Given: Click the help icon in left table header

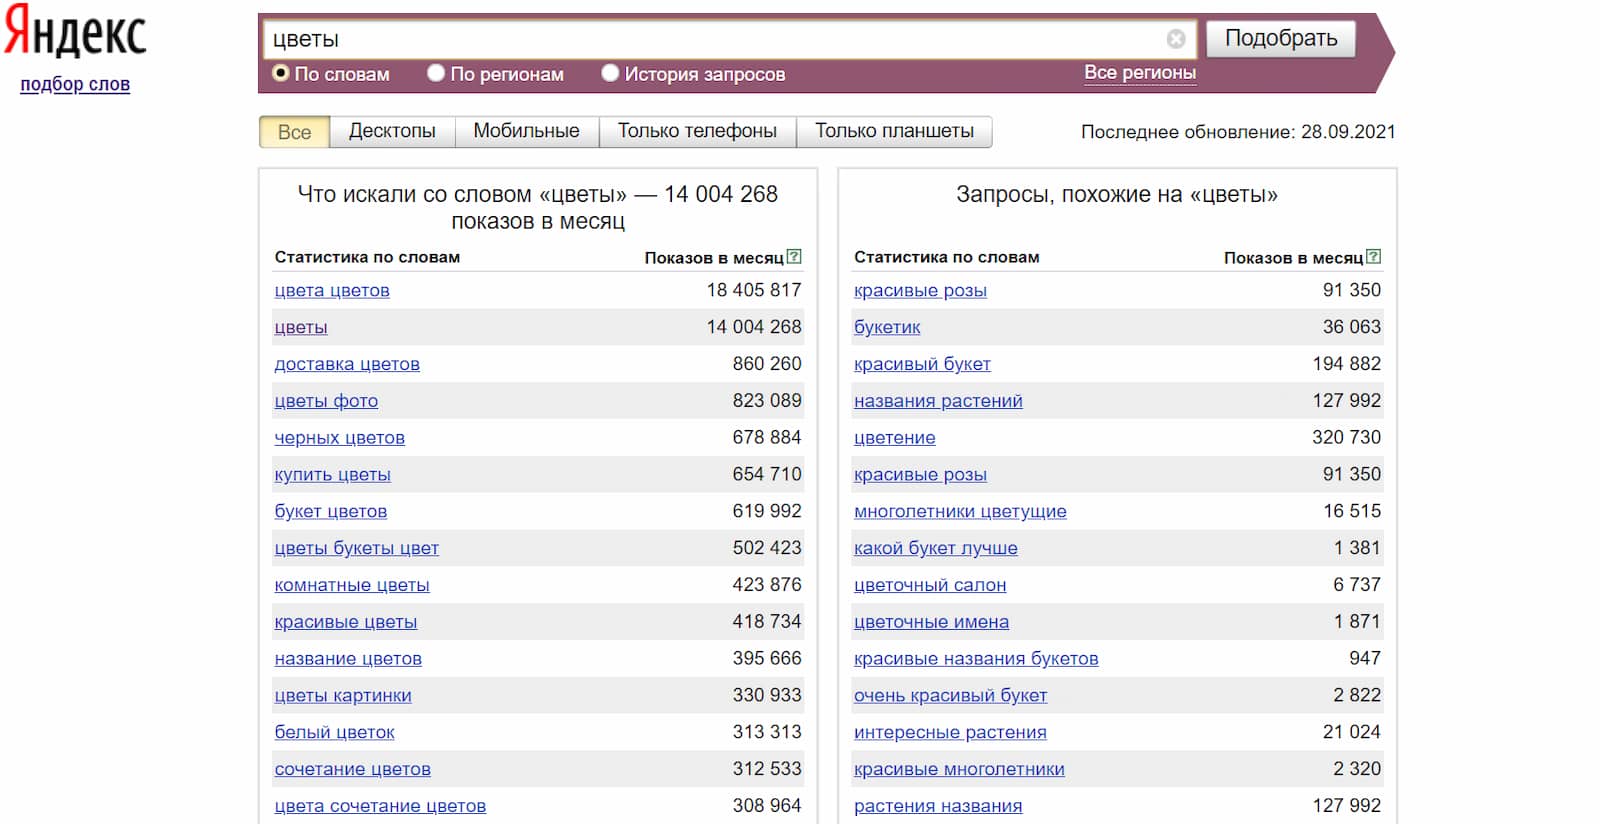Looking at the screenshot, I should point(794,257).
